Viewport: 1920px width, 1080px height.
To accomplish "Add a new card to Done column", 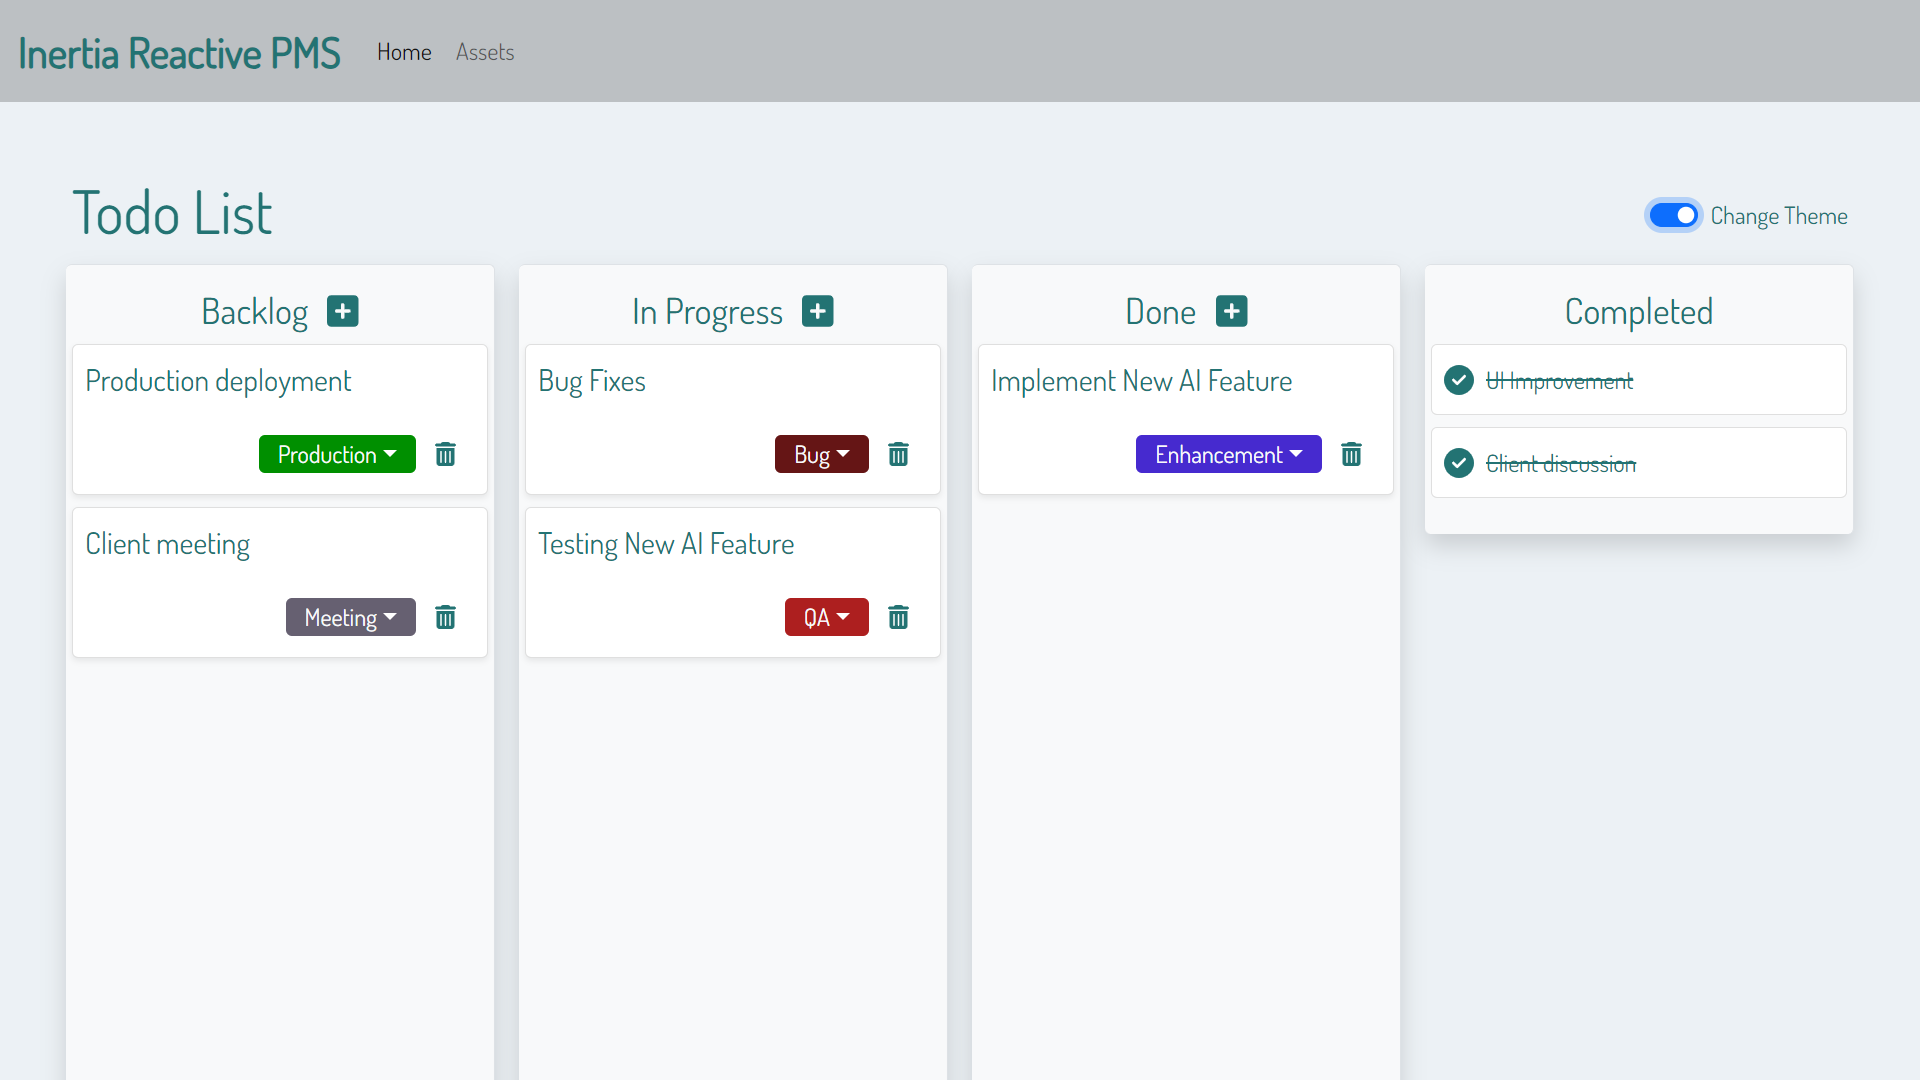I will (x=1231, y=311).
